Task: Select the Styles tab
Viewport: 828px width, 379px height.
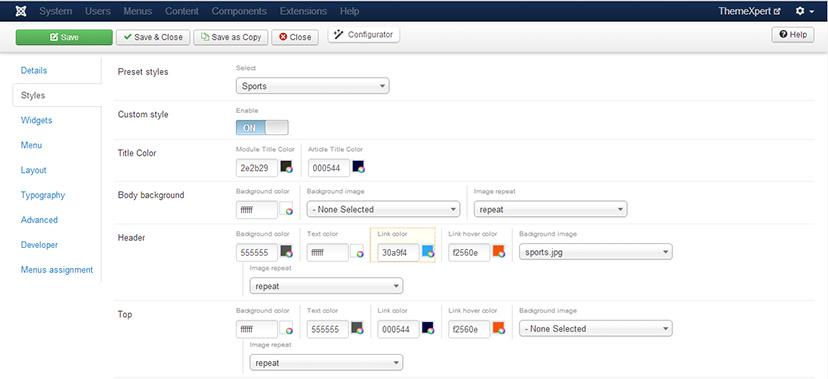Action: click(x=33, y=96)
